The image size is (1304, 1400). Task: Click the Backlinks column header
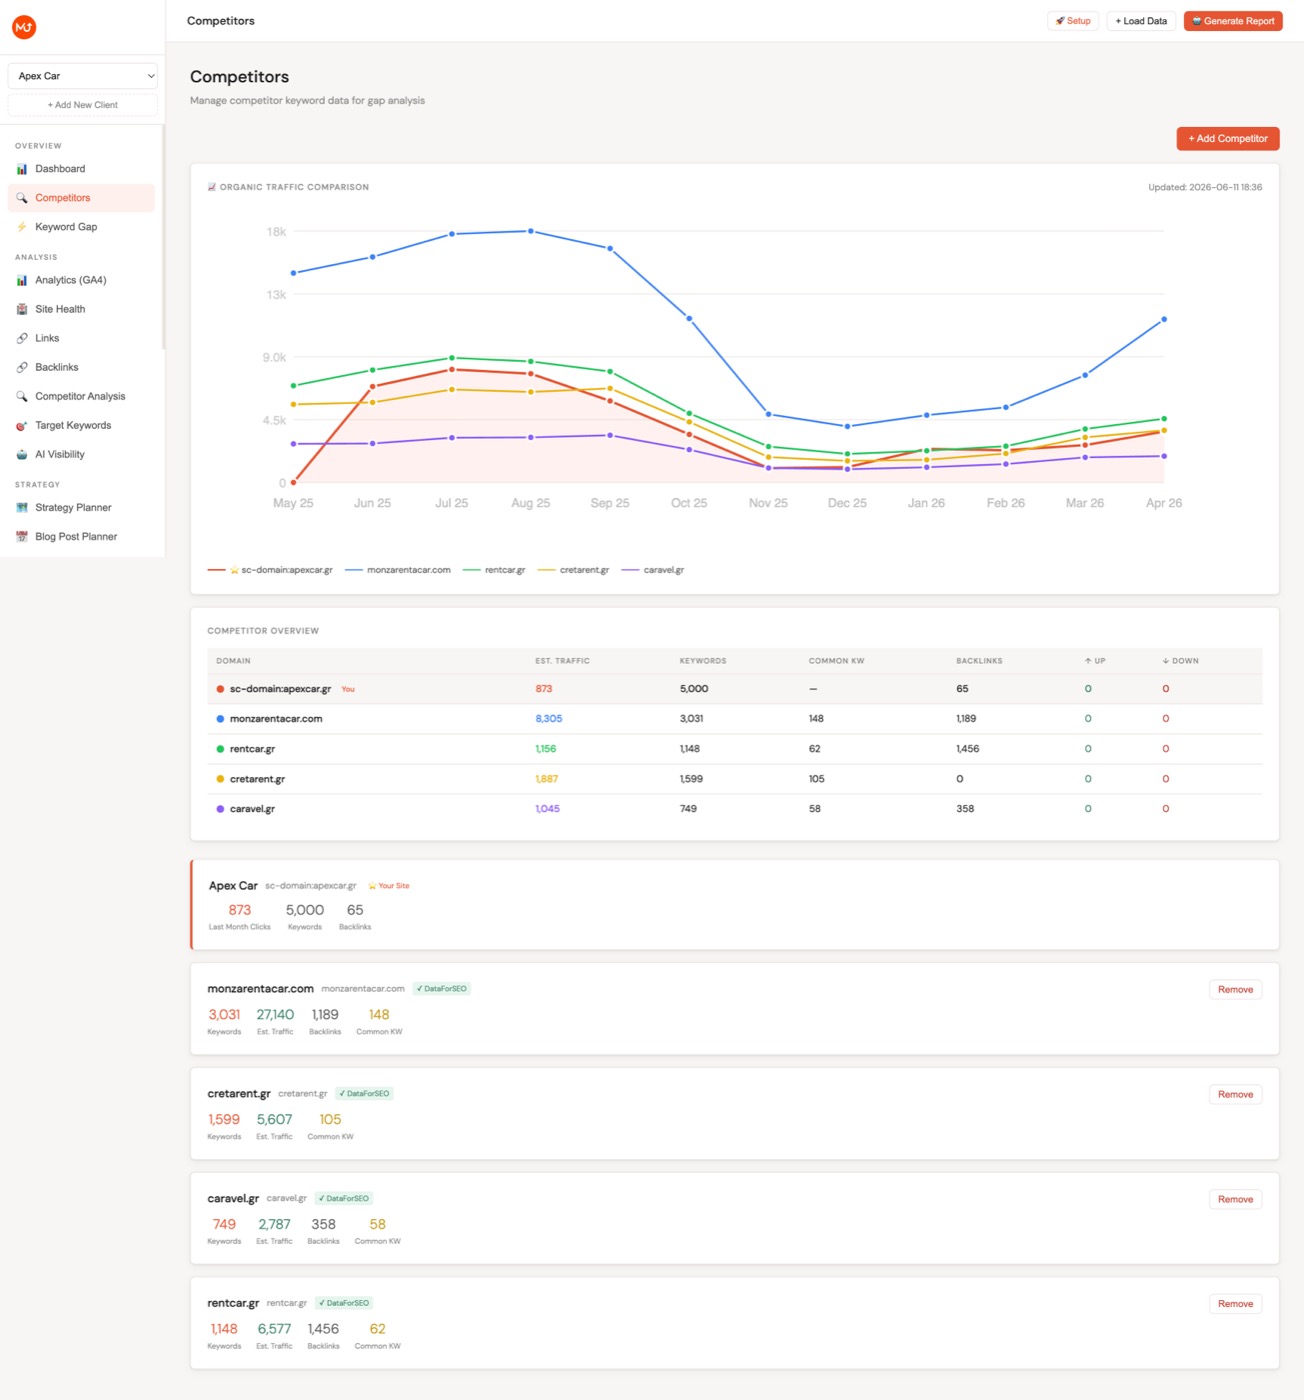[979, 661]
